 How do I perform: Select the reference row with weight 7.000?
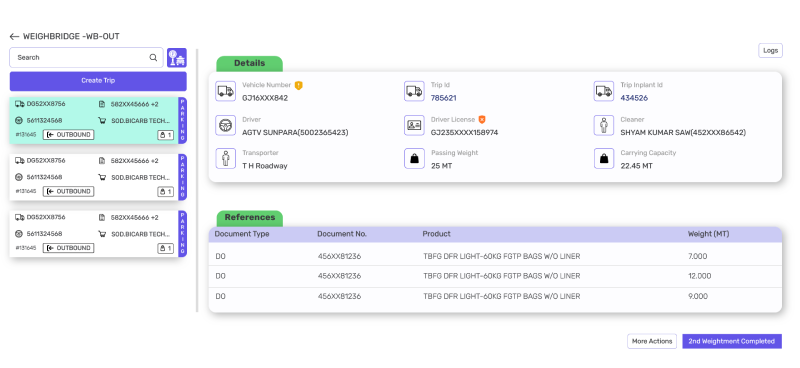pos(495,256)
